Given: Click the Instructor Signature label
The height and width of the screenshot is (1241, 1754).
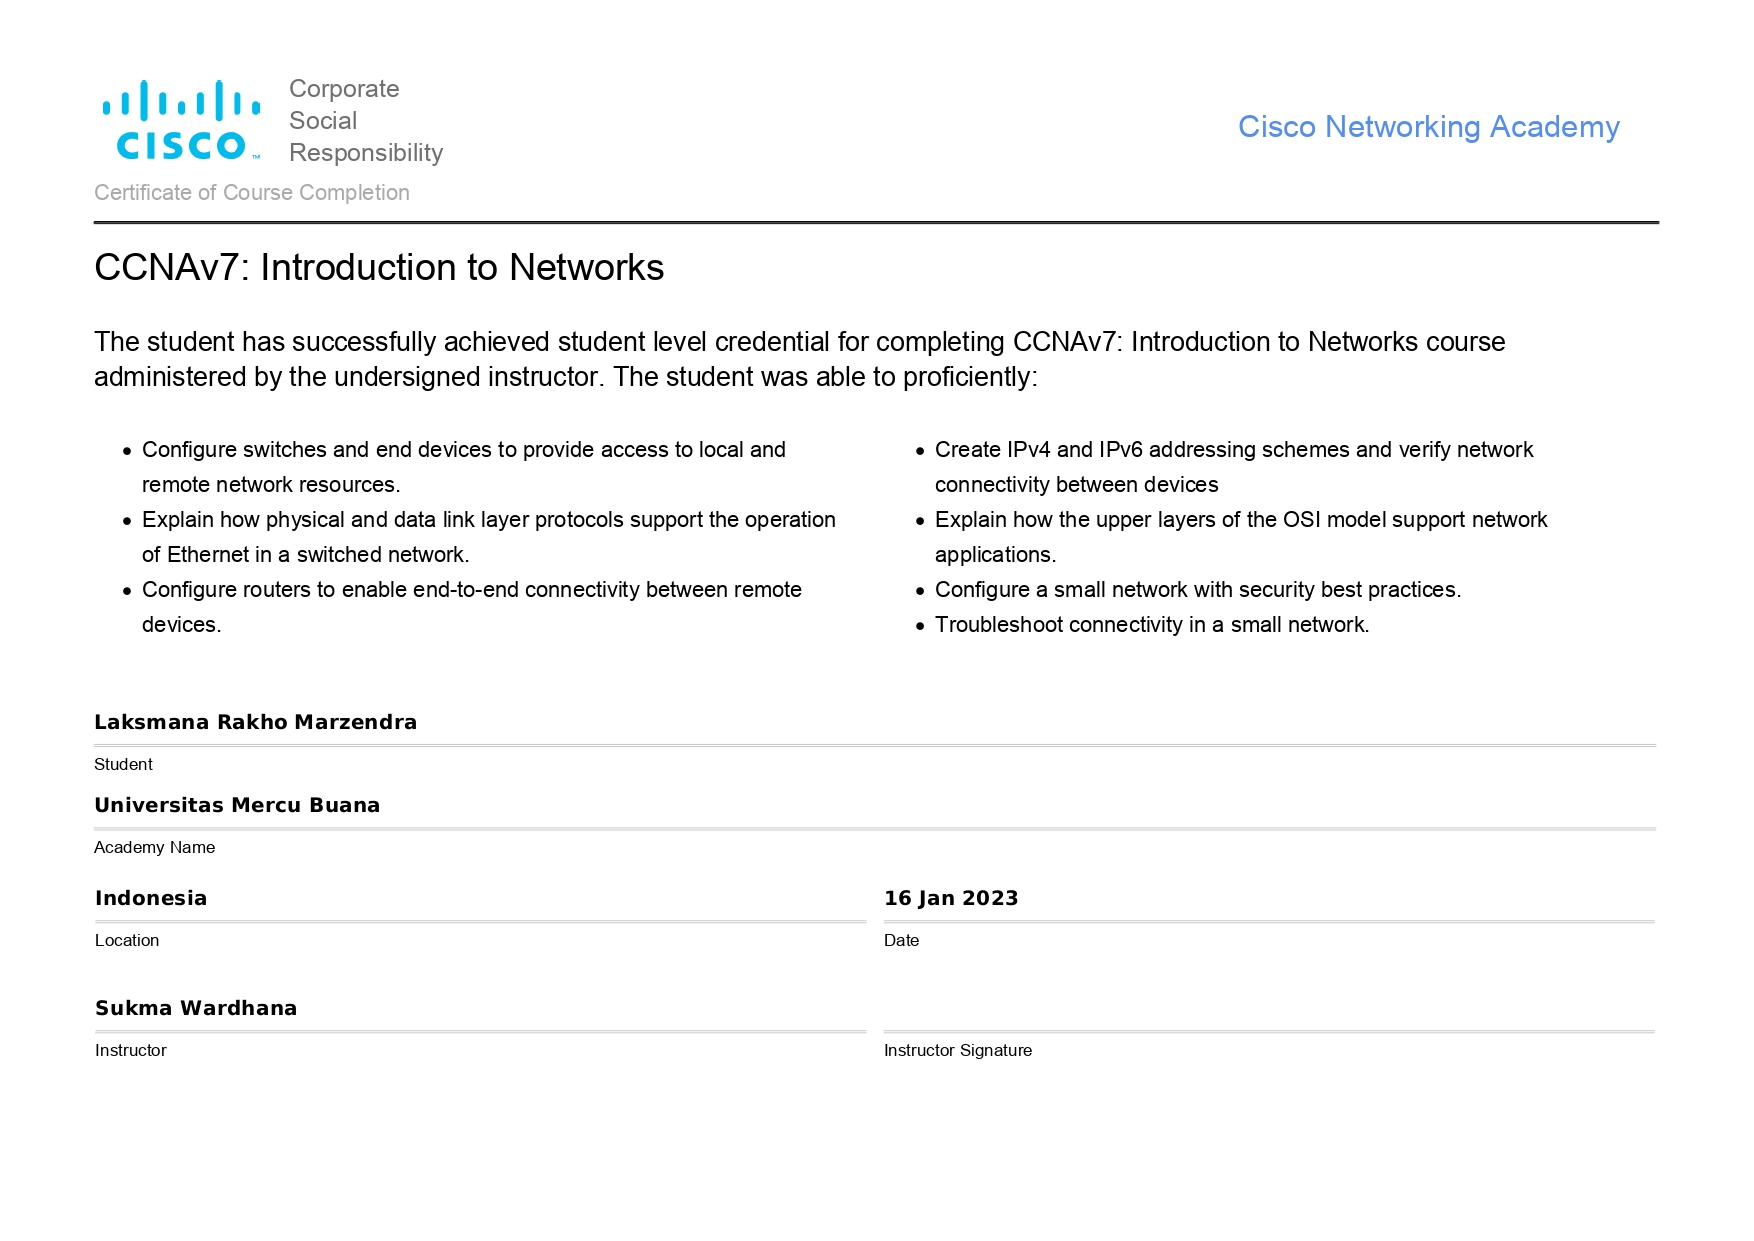Looking at the screenshot, I should coord(957,1050).
